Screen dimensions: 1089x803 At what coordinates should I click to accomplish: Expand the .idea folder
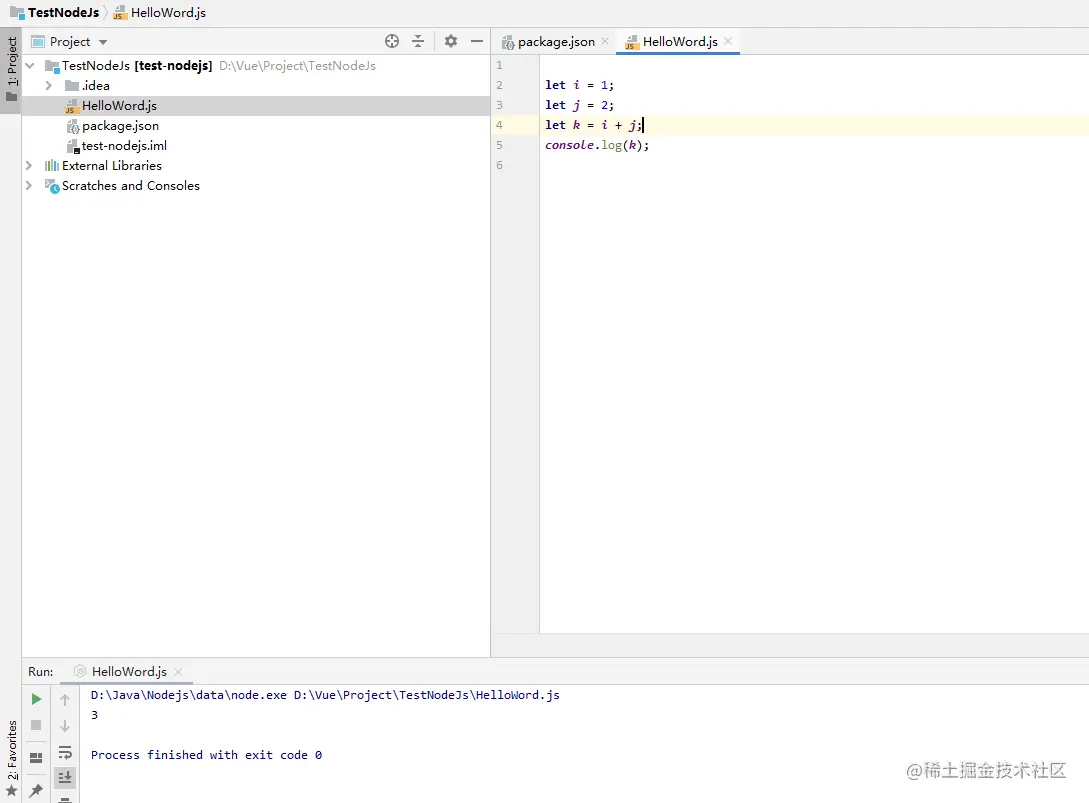(49, 85)
